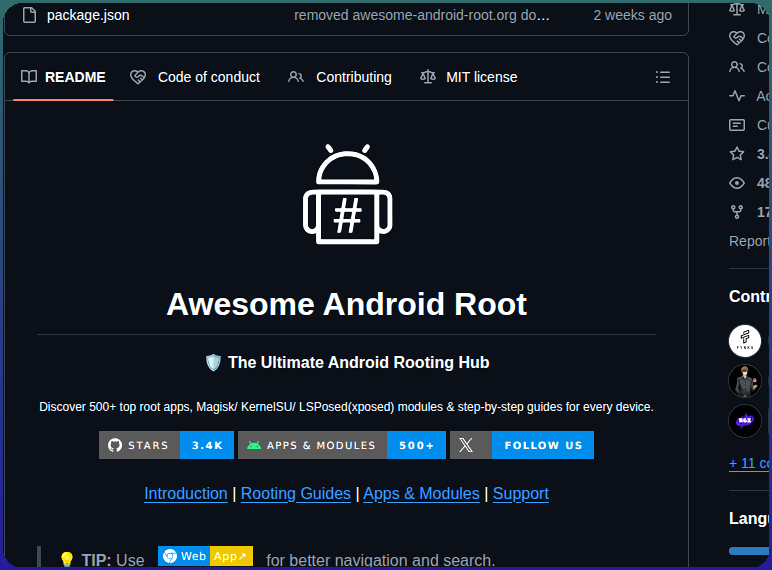Image resolution: width=772 pixels, height=570 pixels.
Task: Switch to the MIT license tab
Action: (468, 77)
